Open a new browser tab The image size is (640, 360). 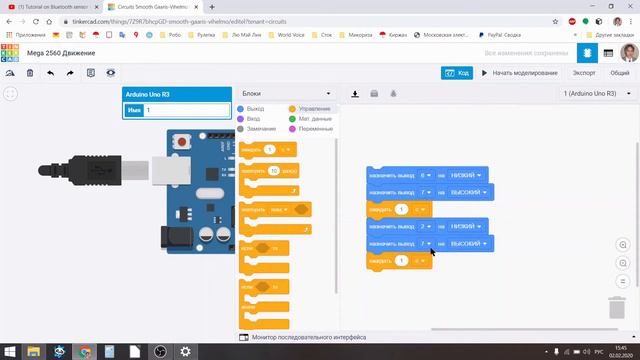[x=212, y=7]
